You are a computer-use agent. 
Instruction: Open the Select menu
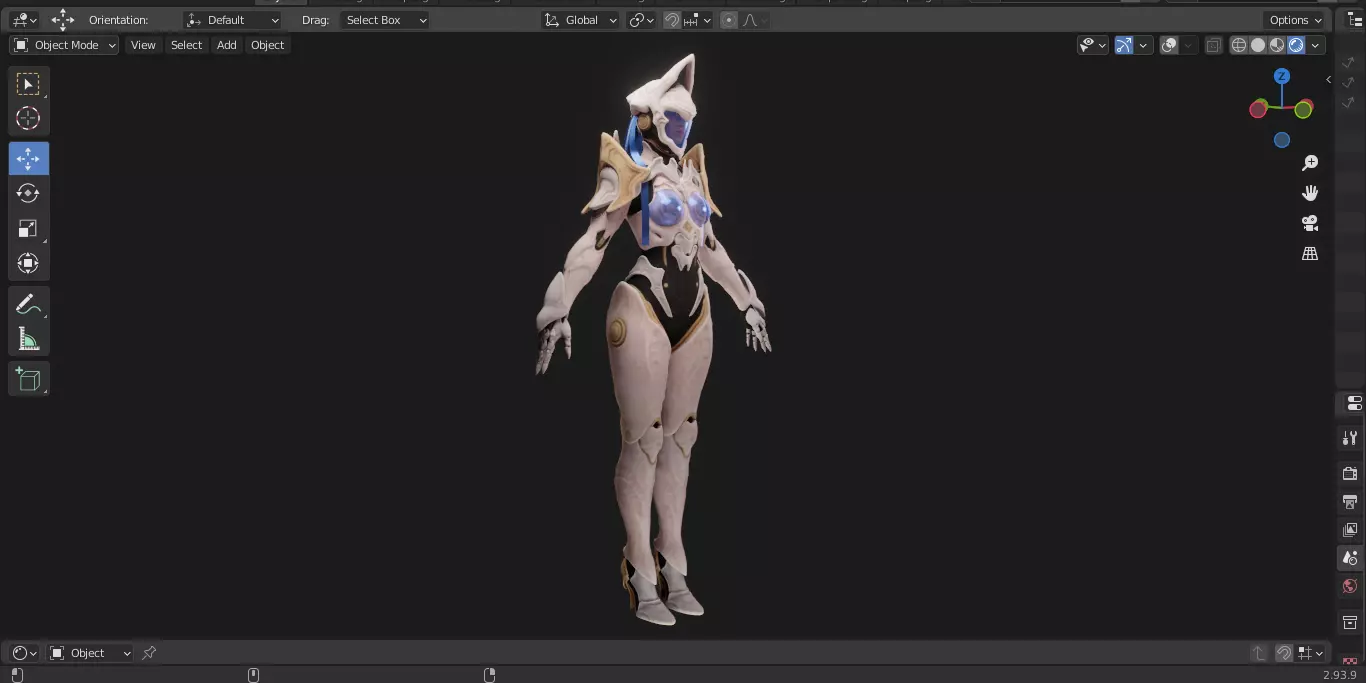pos(186,45)
